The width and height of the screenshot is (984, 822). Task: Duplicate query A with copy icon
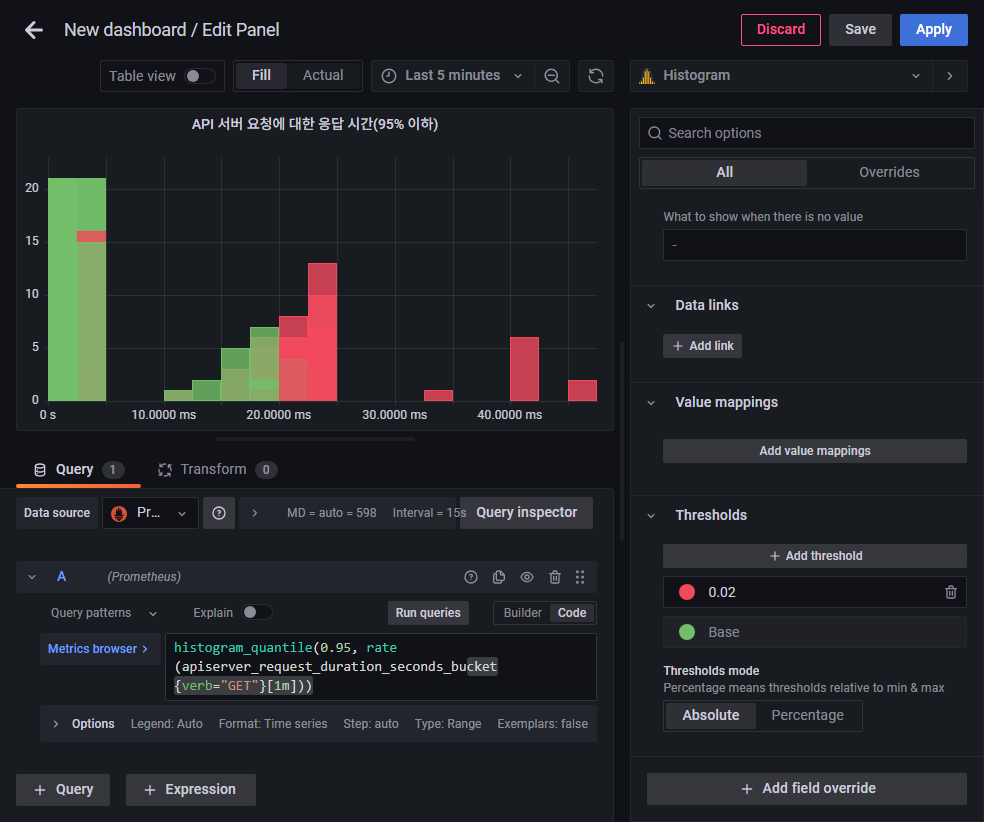click(499, 577)
